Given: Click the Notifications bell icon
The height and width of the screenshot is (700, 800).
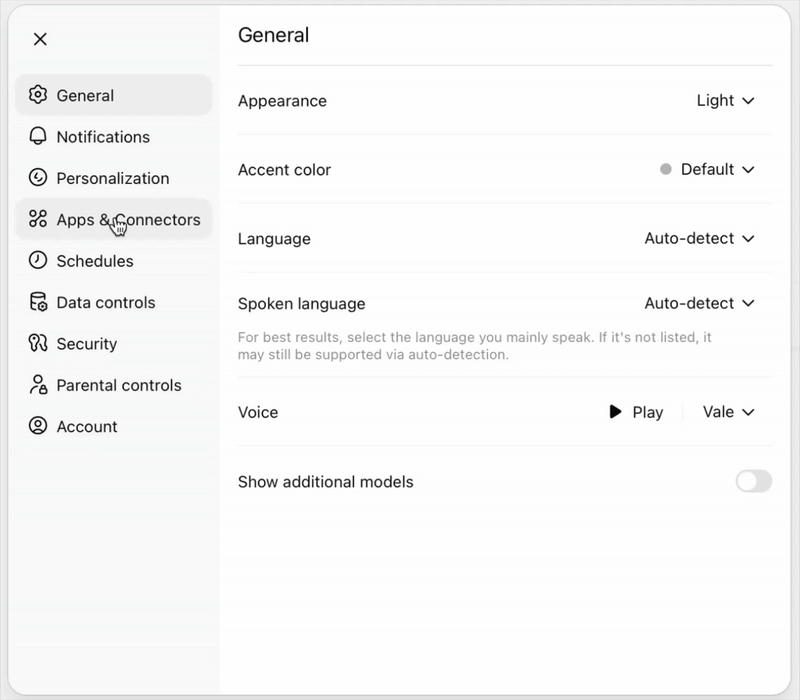Looking at the screenshot, I should point(37,136).
